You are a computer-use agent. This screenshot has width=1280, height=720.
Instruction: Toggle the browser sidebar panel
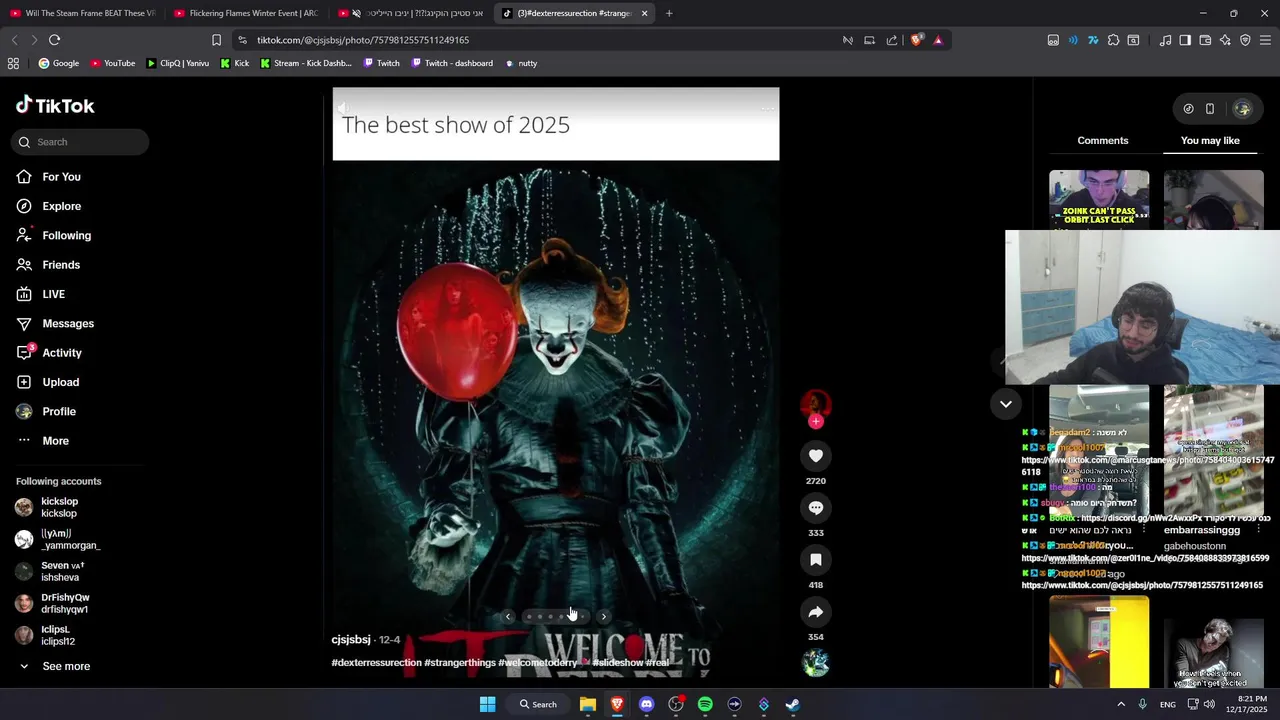(1185, 40)
